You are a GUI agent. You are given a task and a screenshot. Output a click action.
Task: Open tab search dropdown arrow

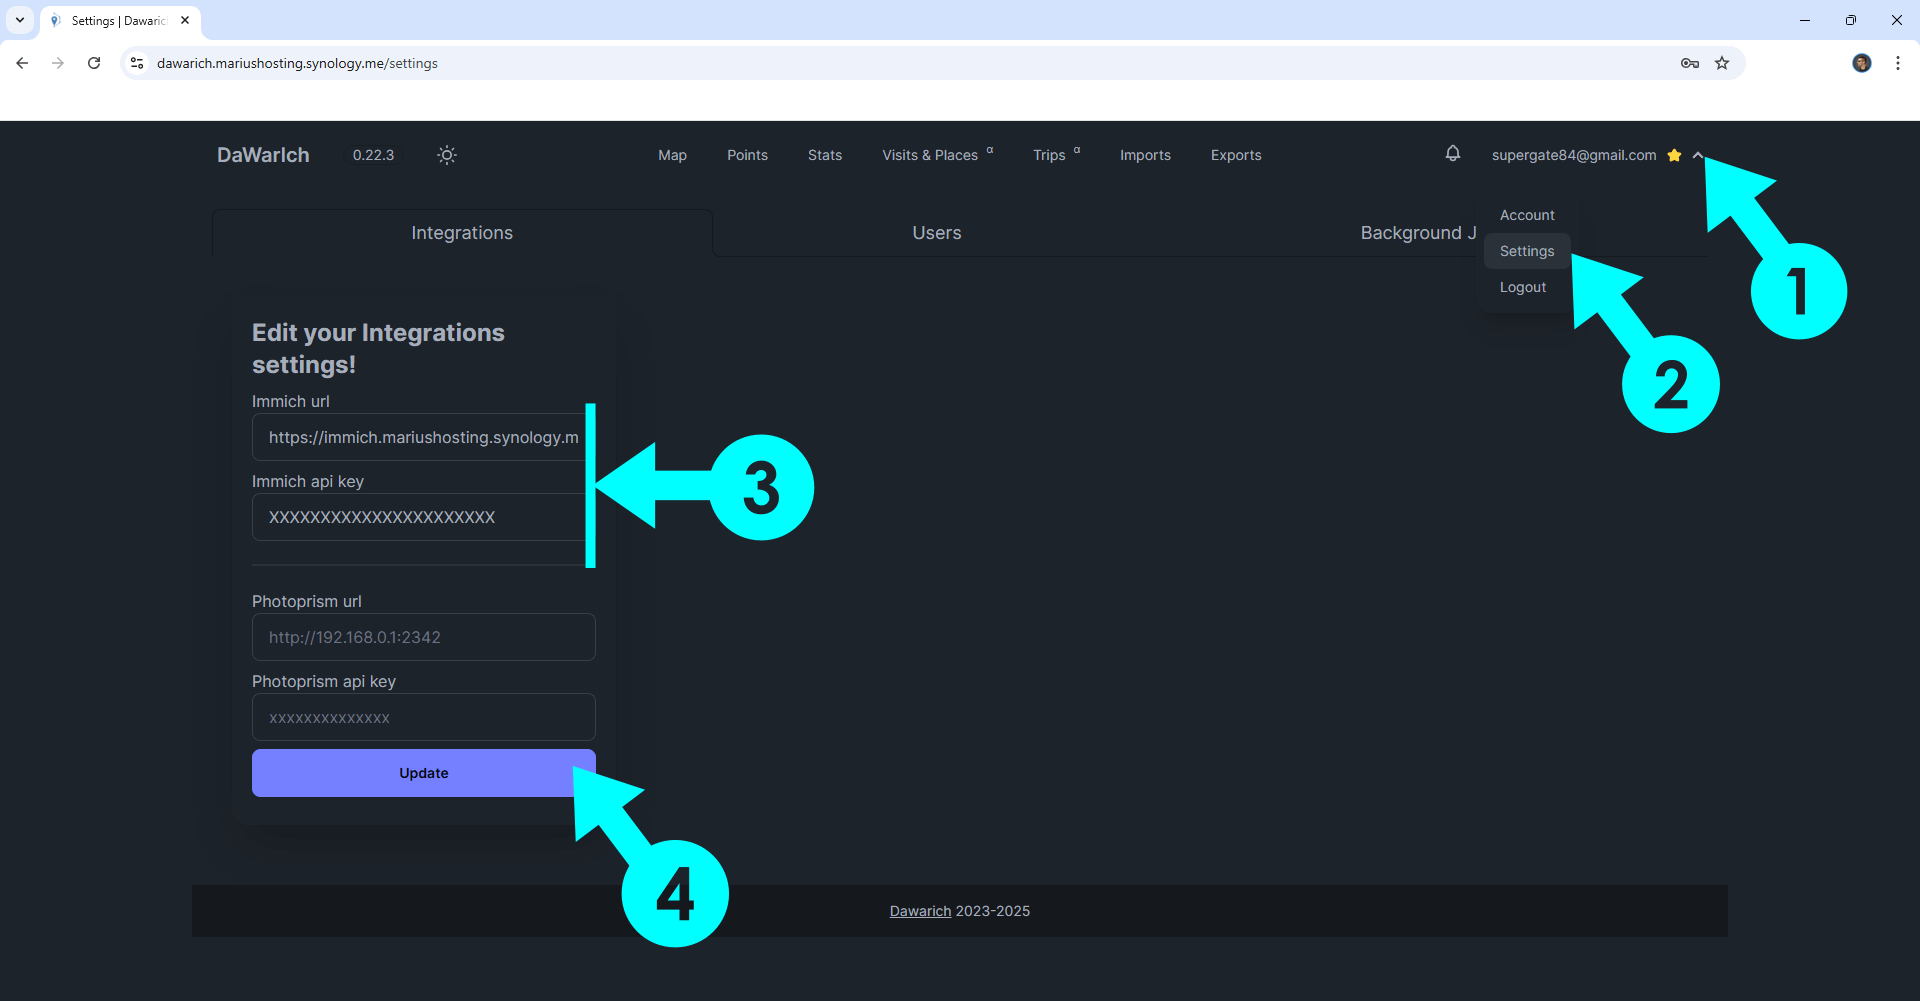pos(20,20)
